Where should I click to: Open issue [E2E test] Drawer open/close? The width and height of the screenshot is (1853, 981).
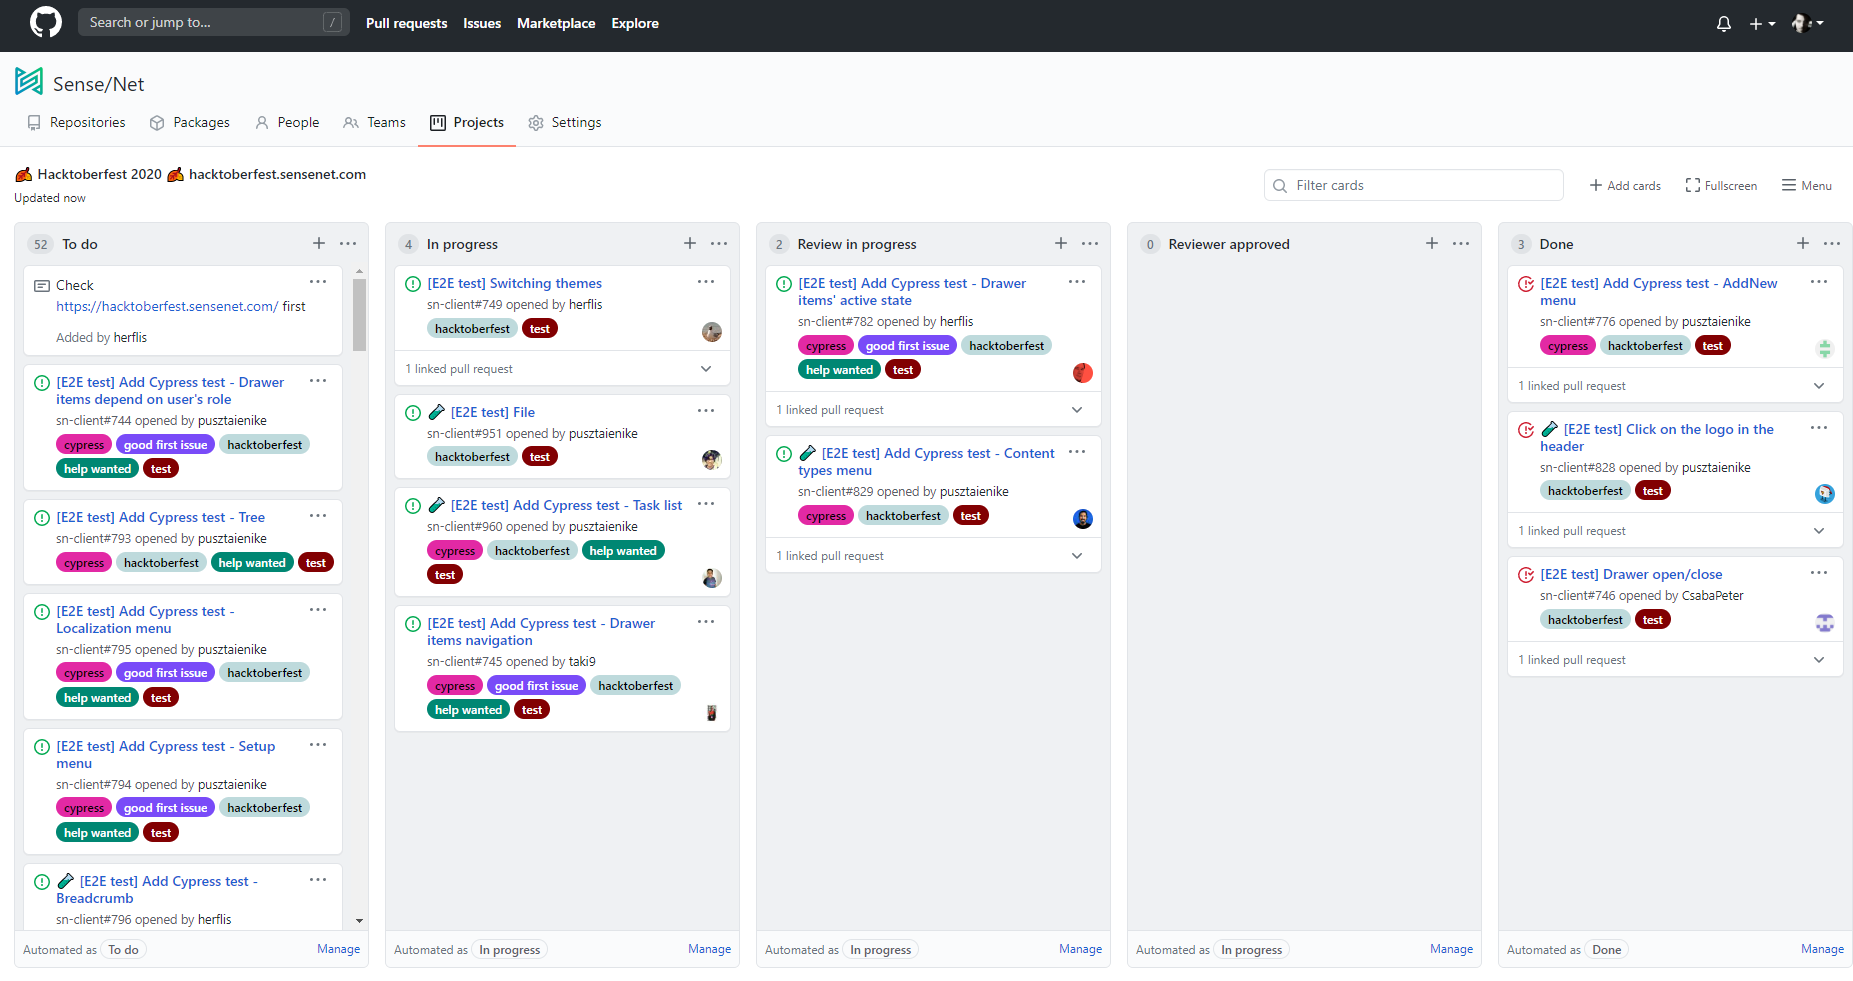click(1631, 574)
